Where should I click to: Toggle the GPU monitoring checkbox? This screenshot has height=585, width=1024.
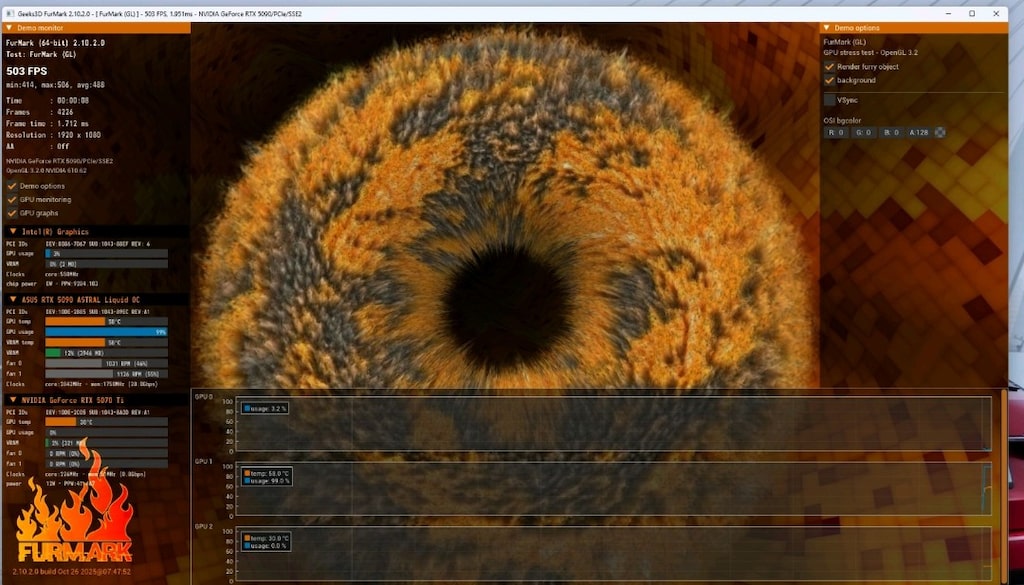12,200
